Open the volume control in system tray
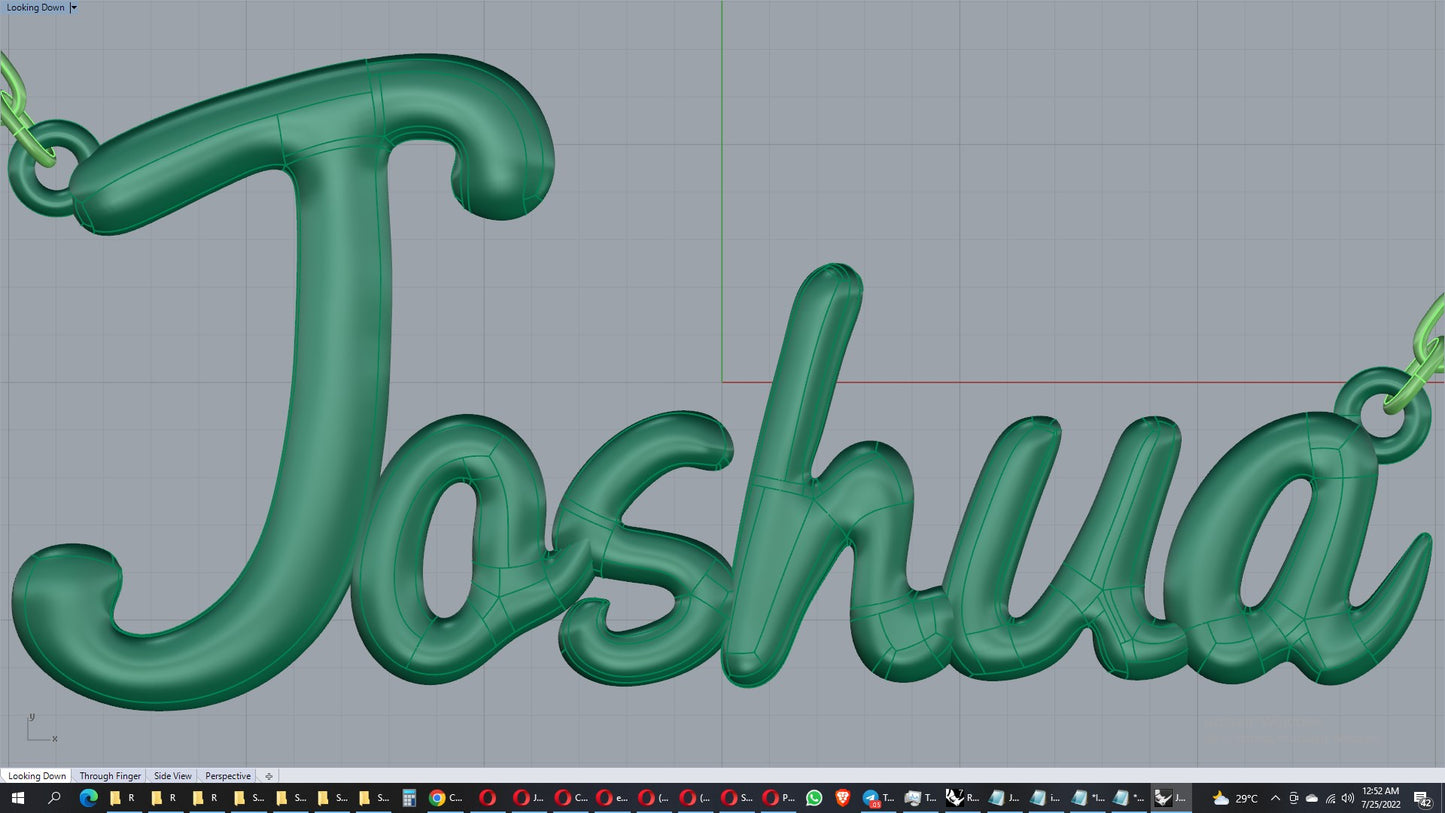1445x813 pixels. tap(1347, 798)
